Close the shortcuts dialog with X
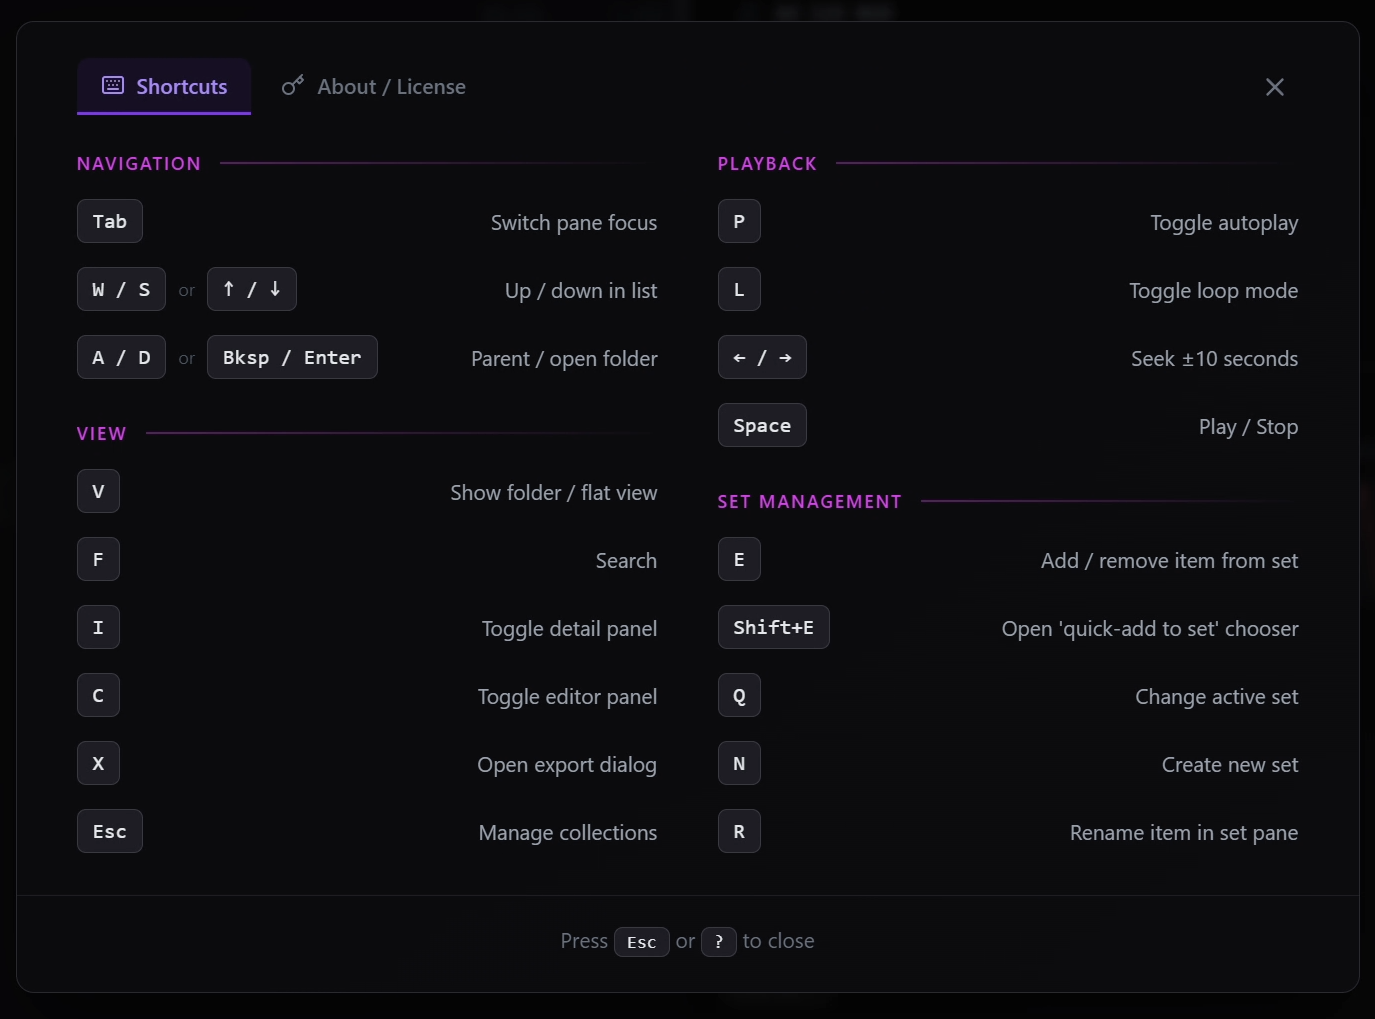 [x=1274, y=87]
